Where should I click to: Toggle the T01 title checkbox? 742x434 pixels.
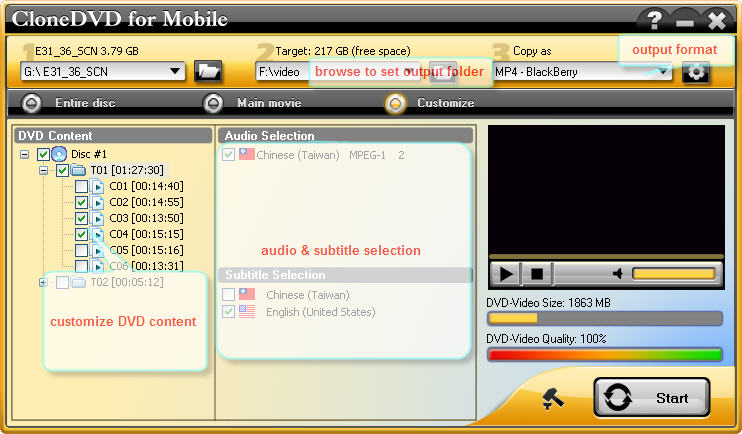(62, 170)
